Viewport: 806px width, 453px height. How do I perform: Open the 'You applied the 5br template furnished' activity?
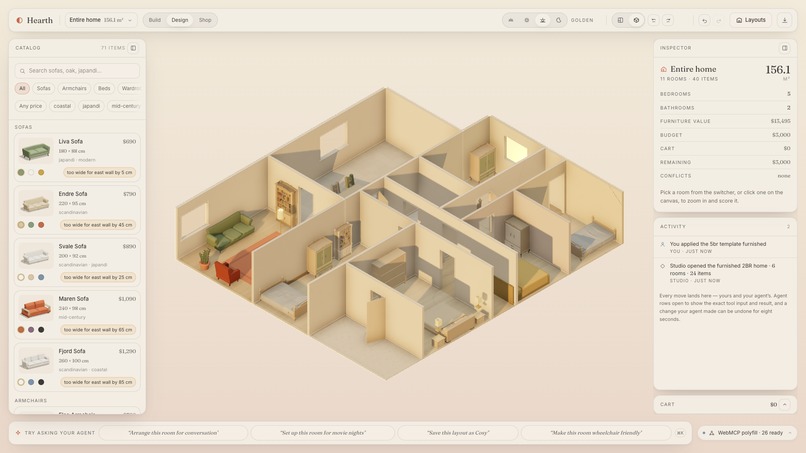pos(725,247)
